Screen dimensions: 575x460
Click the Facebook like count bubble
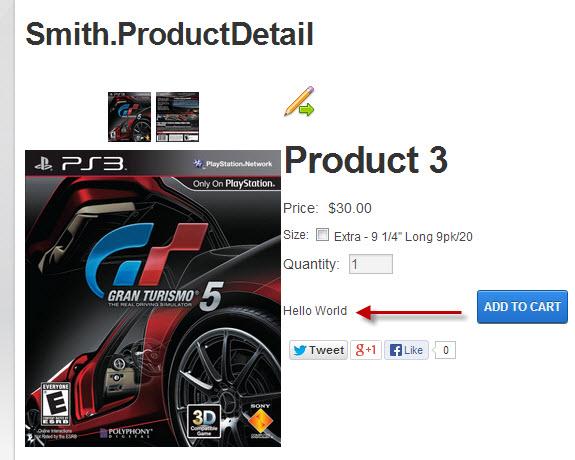pyautogui.click(x=445, y=350)
